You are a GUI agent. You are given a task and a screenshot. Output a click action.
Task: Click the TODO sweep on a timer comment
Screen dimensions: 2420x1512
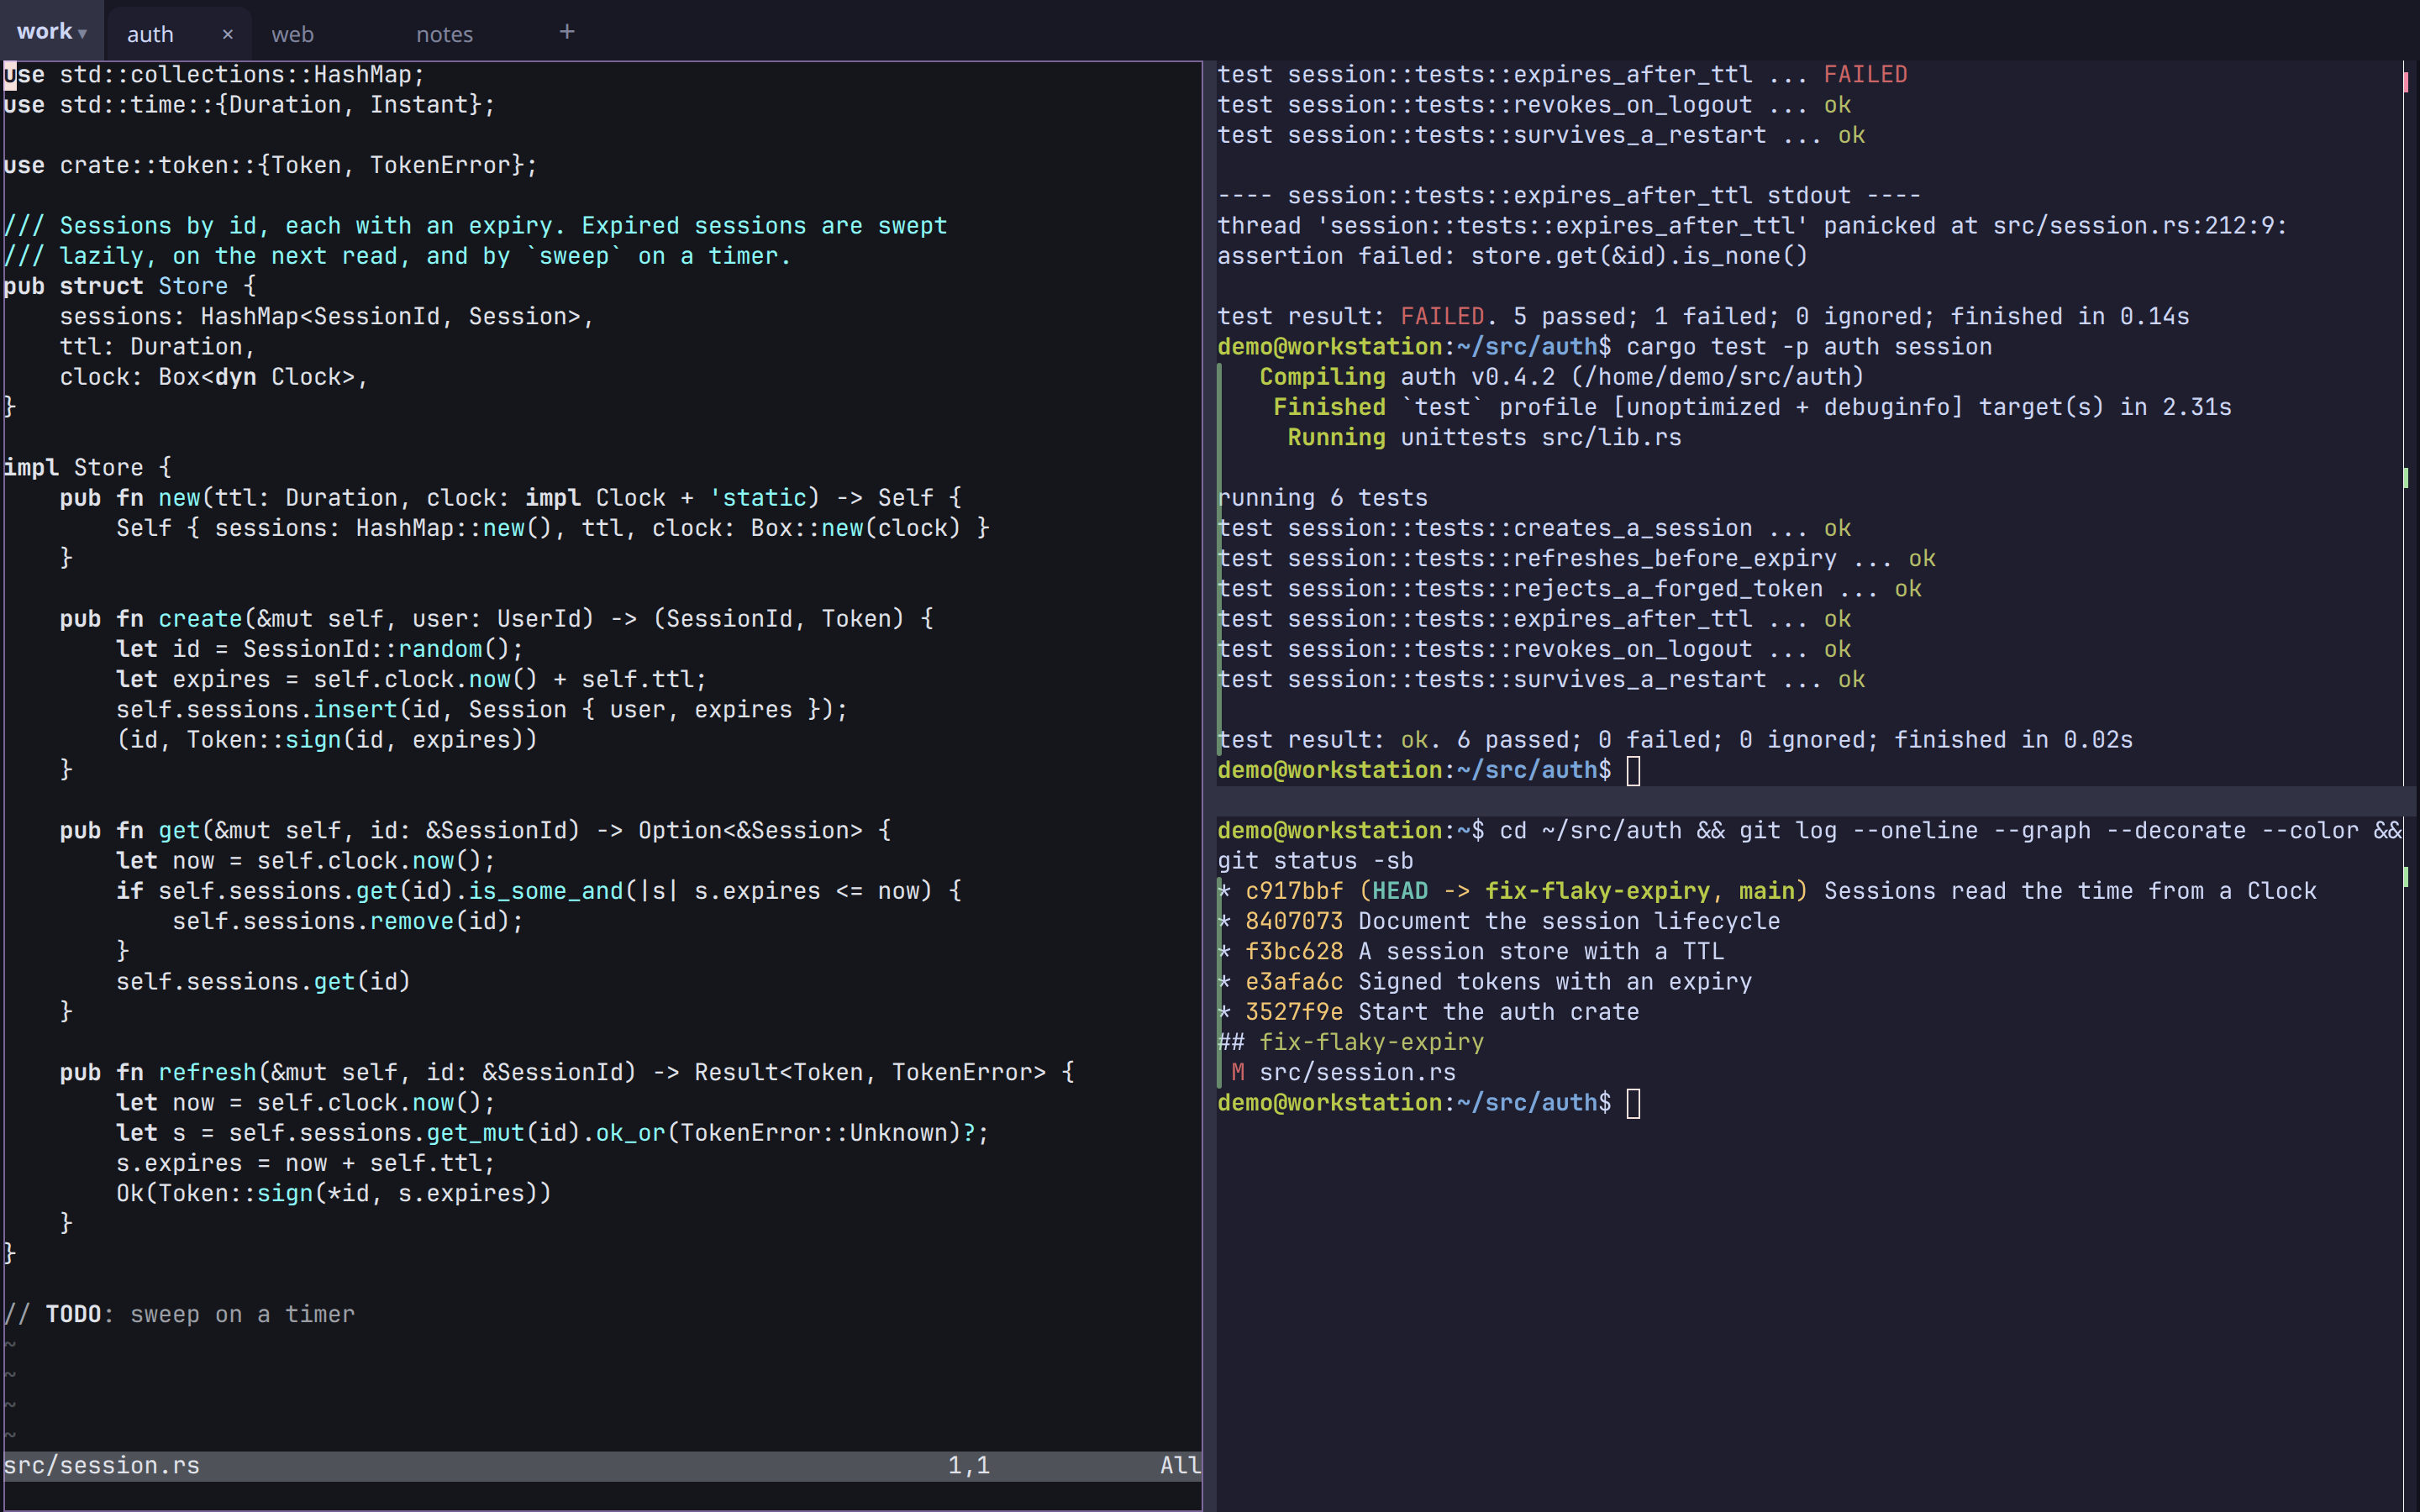pyautogui.click(x=179, y=1314)
